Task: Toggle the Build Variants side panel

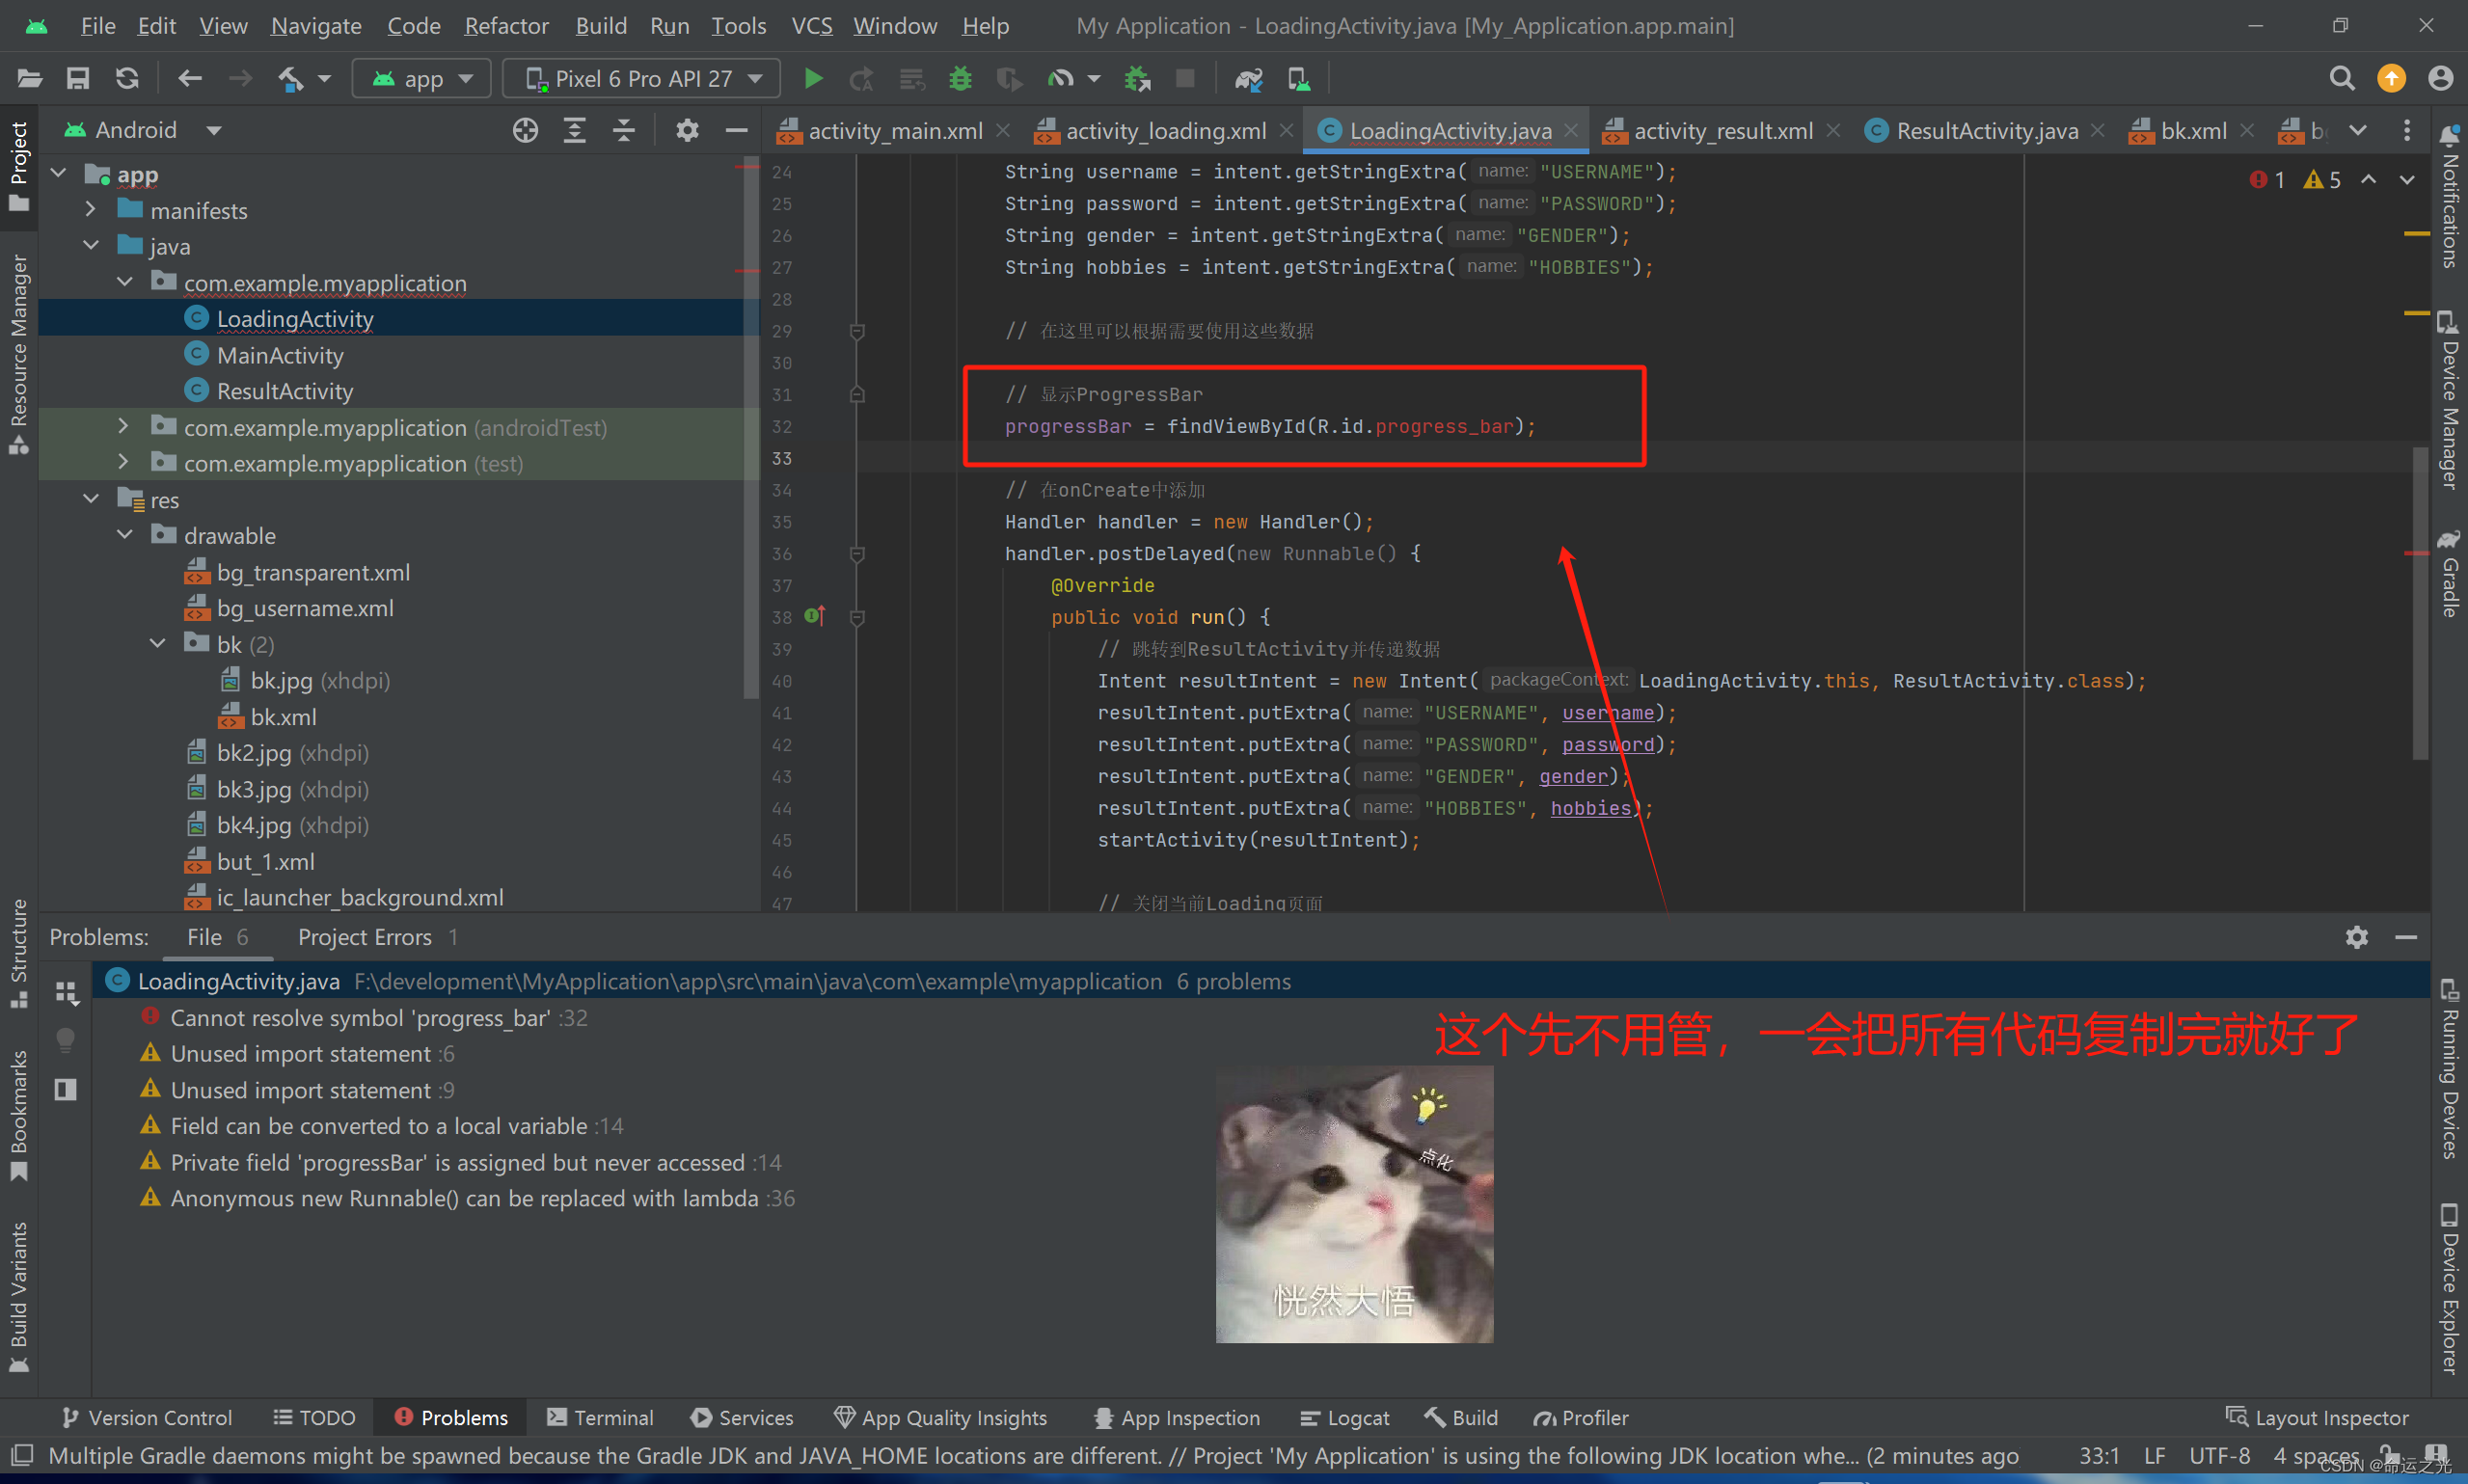Action: [18, 1295]
